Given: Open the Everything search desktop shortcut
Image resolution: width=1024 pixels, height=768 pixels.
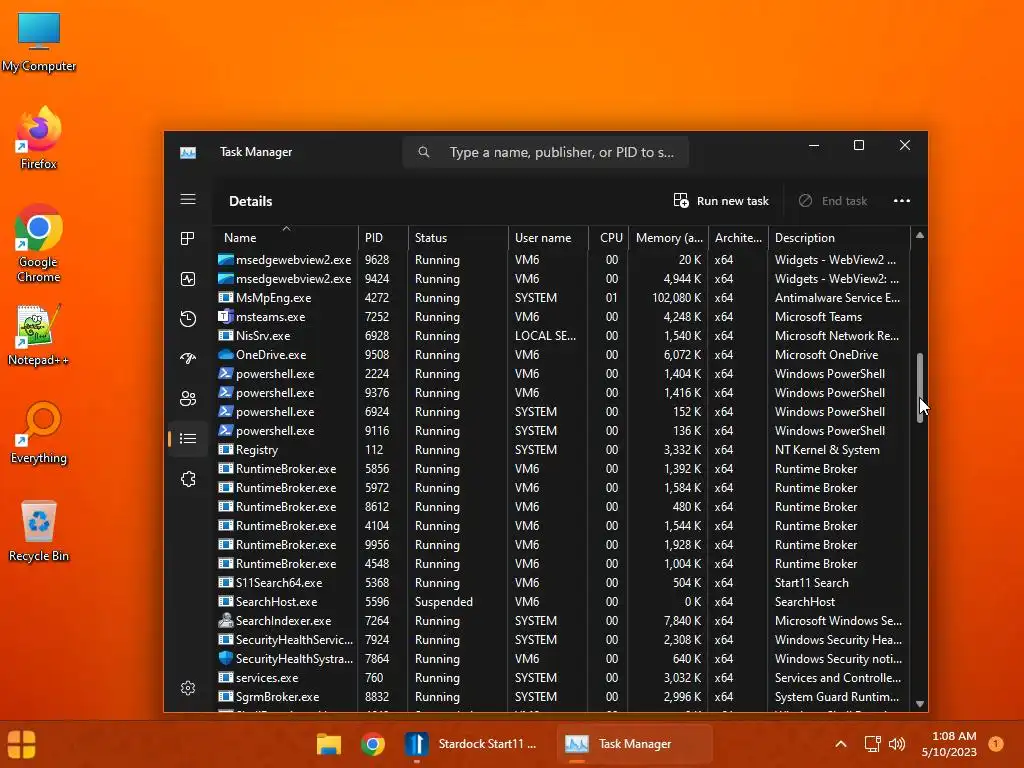Looking at the screenshot, I should click(x=39, y=432).
